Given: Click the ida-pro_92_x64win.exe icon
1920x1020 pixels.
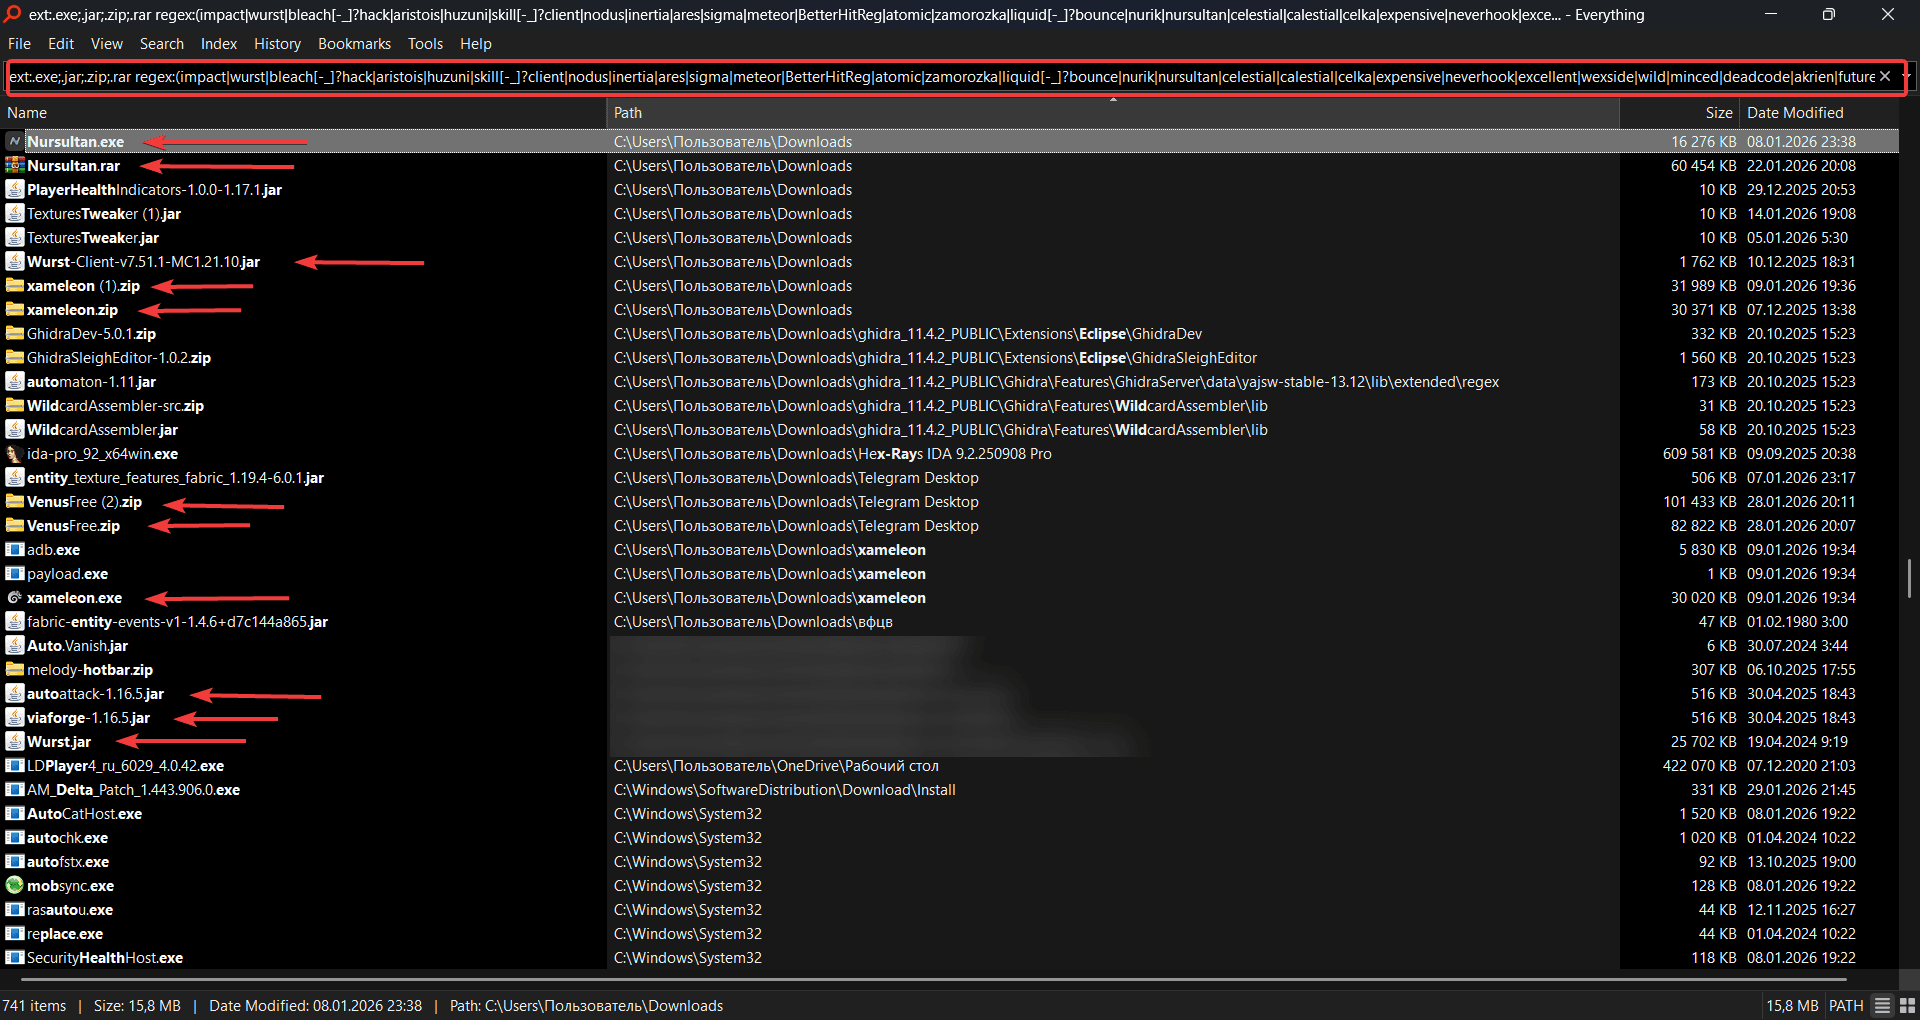Looking at the screenshot, I should tap(15, 454).
